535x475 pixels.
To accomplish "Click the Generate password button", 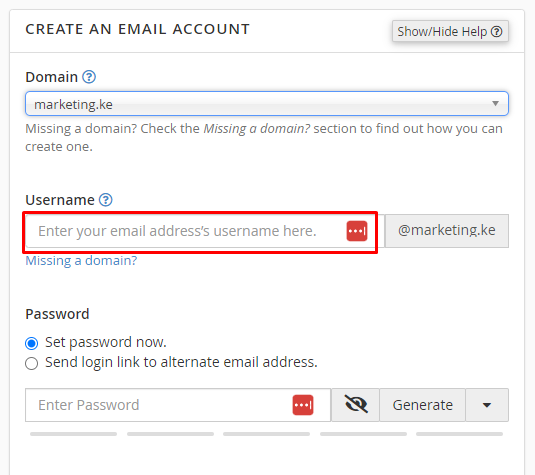I will [422, 405].
